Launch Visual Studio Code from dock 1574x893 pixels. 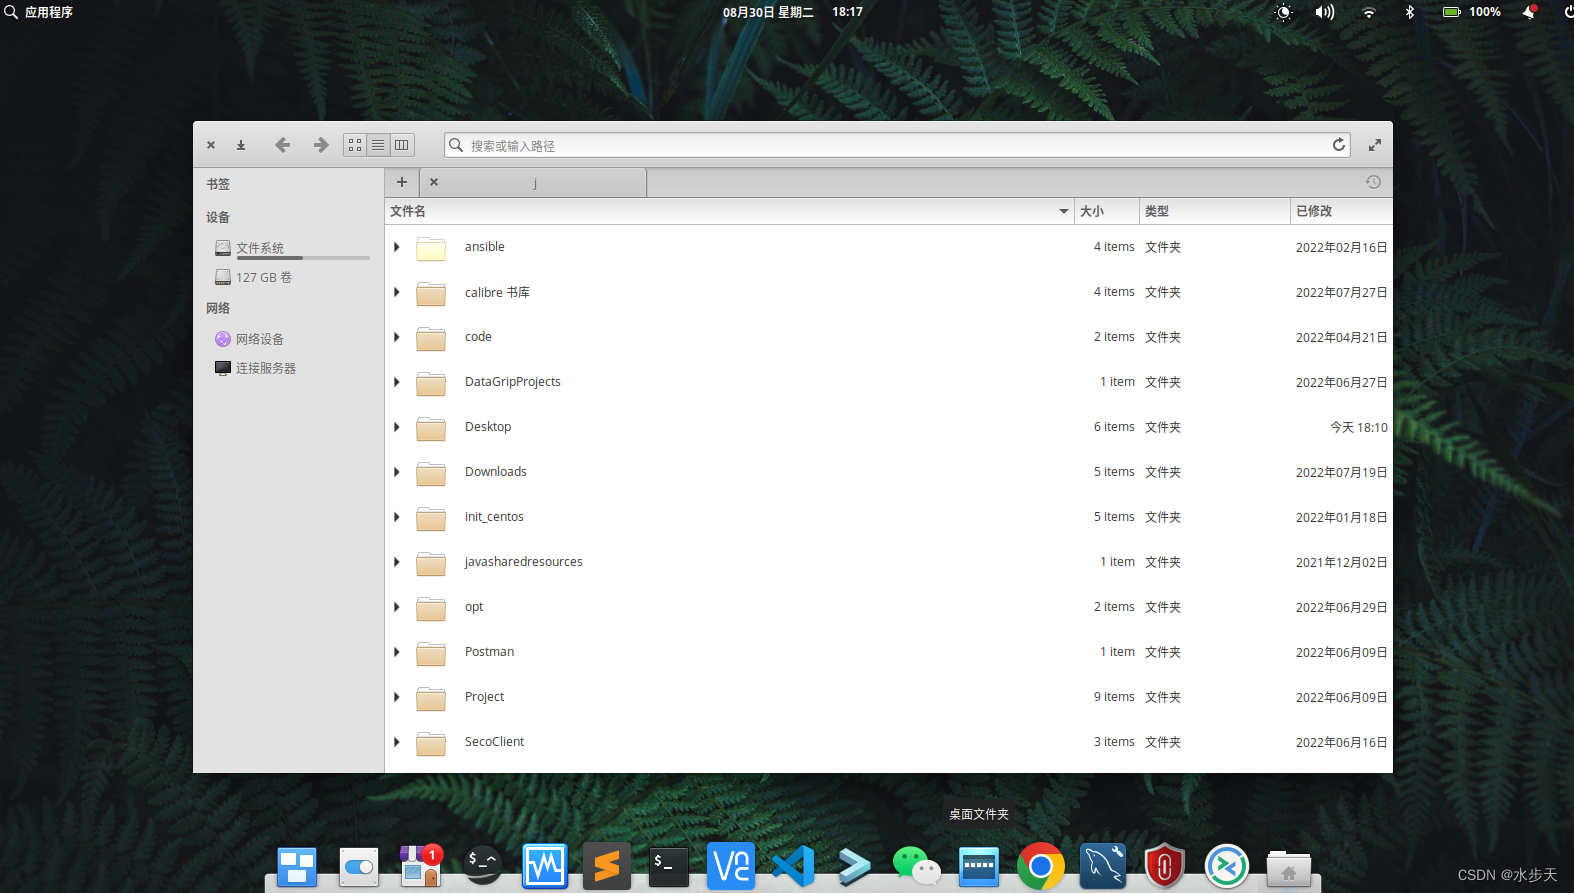(x=793, y=867)
